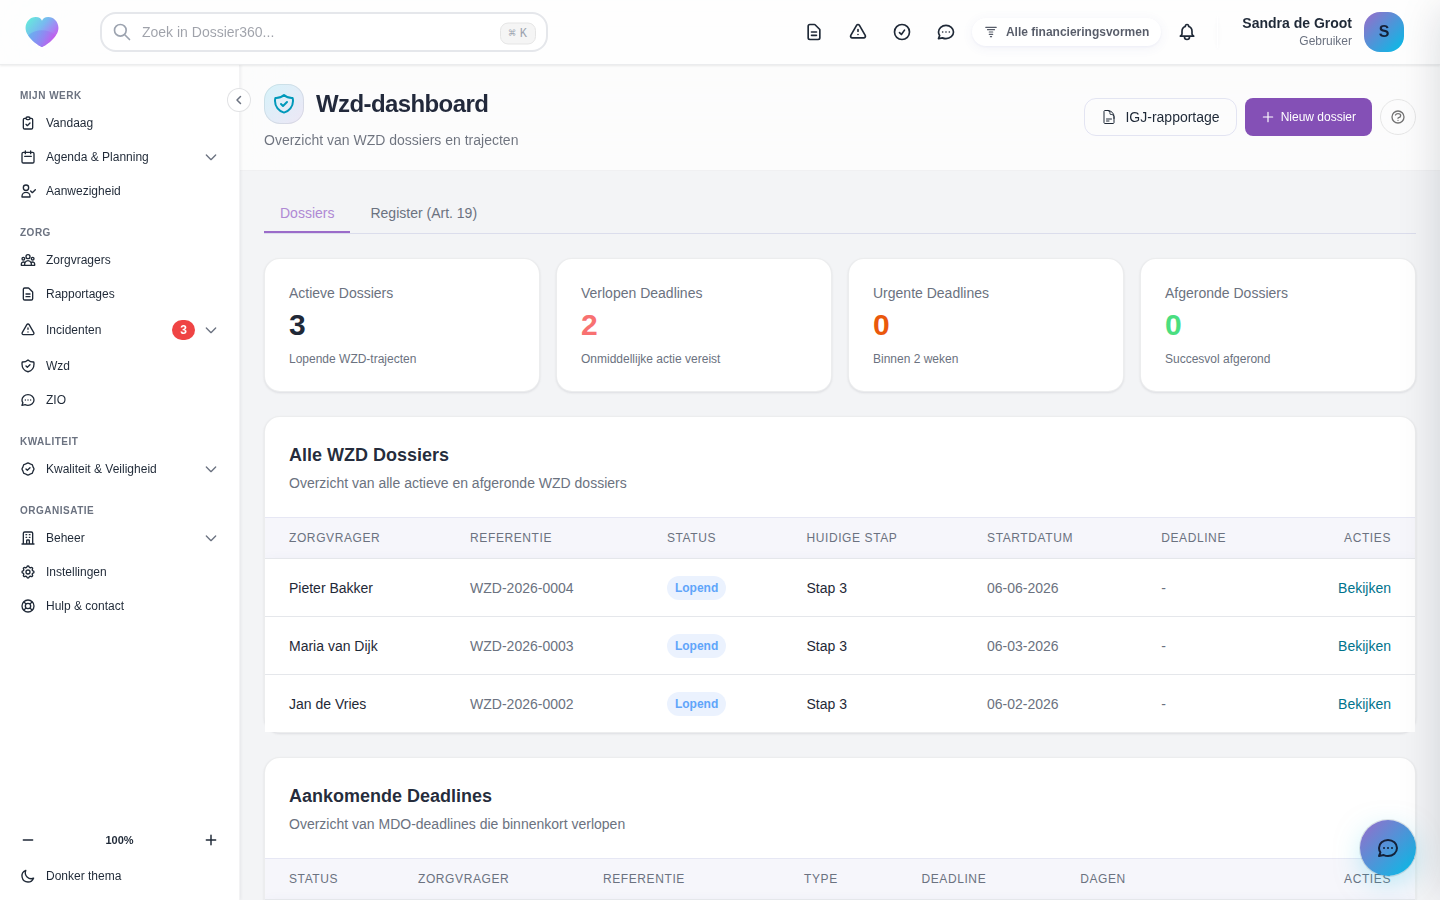
Task: Click Bekijken for Jan de Vries
Action: tap(1364, 704)
